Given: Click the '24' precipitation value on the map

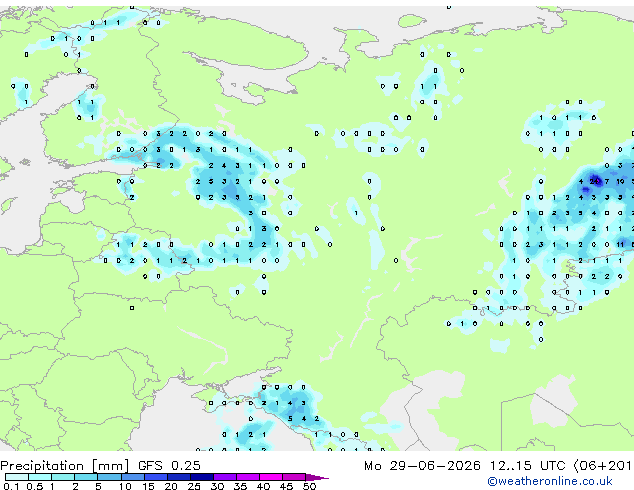Looking at the screenshot, I should pyautogui.click(x=594, y=182).
